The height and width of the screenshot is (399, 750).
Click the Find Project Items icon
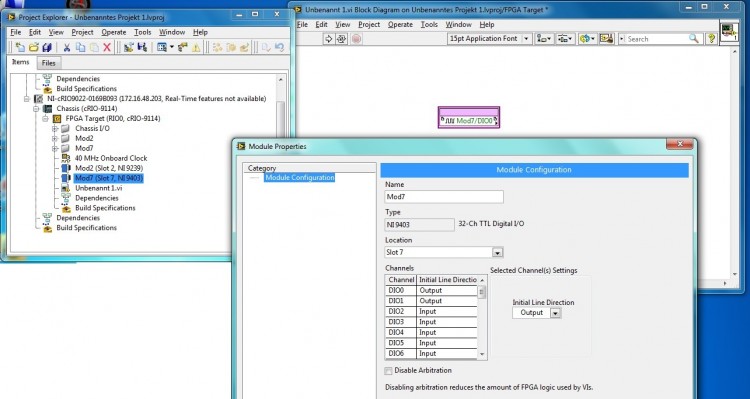182,47
